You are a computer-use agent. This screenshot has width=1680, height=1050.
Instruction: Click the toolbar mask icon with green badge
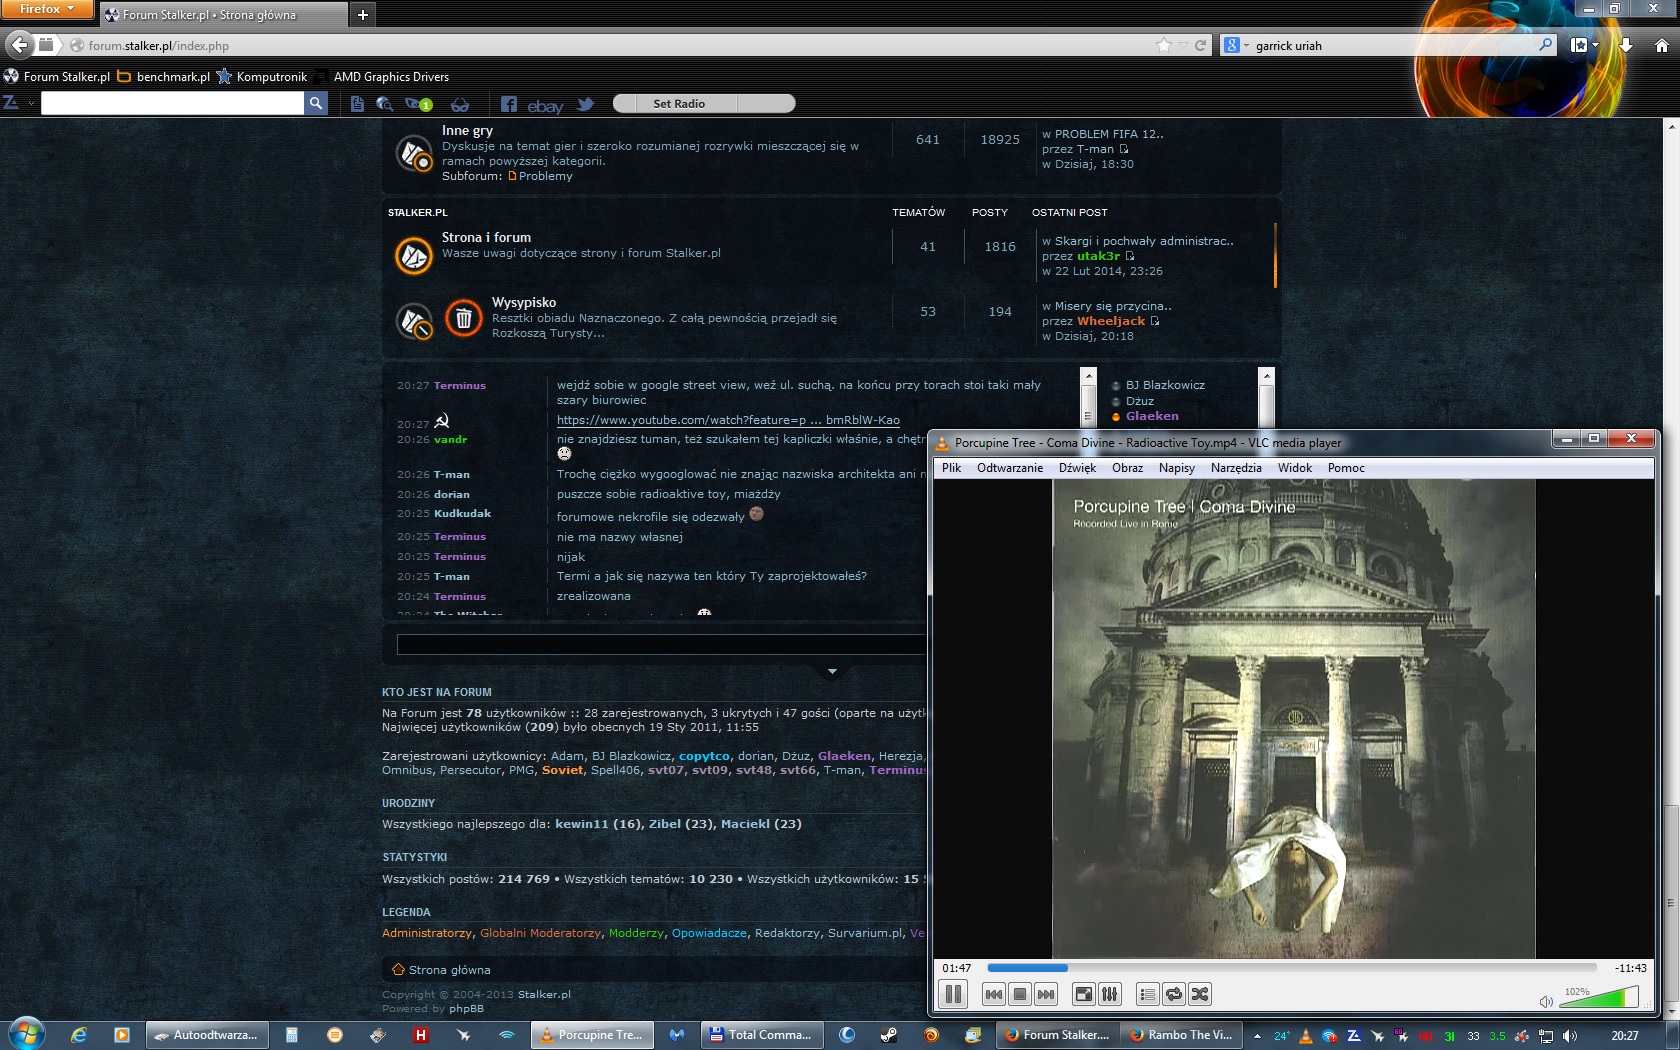pyautogui.click(x=418, y=103)
